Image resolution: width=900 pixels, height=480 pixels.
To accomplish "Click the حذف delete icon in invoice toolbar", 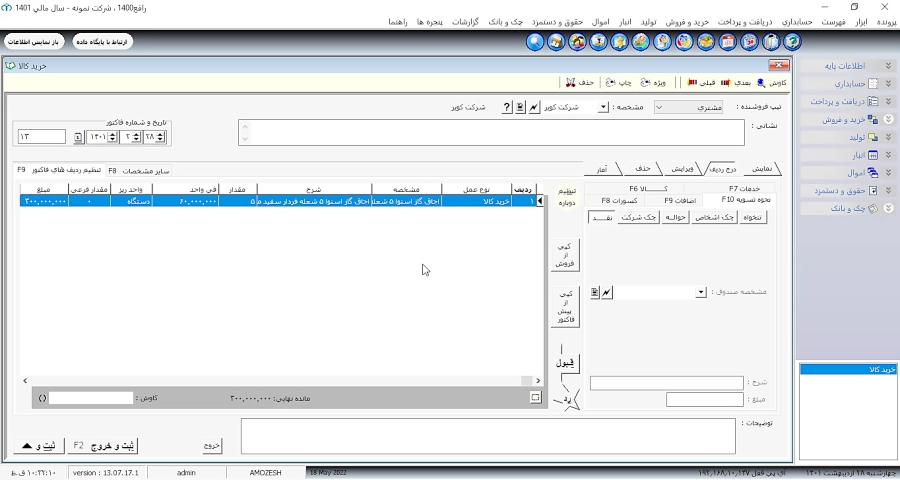I will tap(571, 83).
